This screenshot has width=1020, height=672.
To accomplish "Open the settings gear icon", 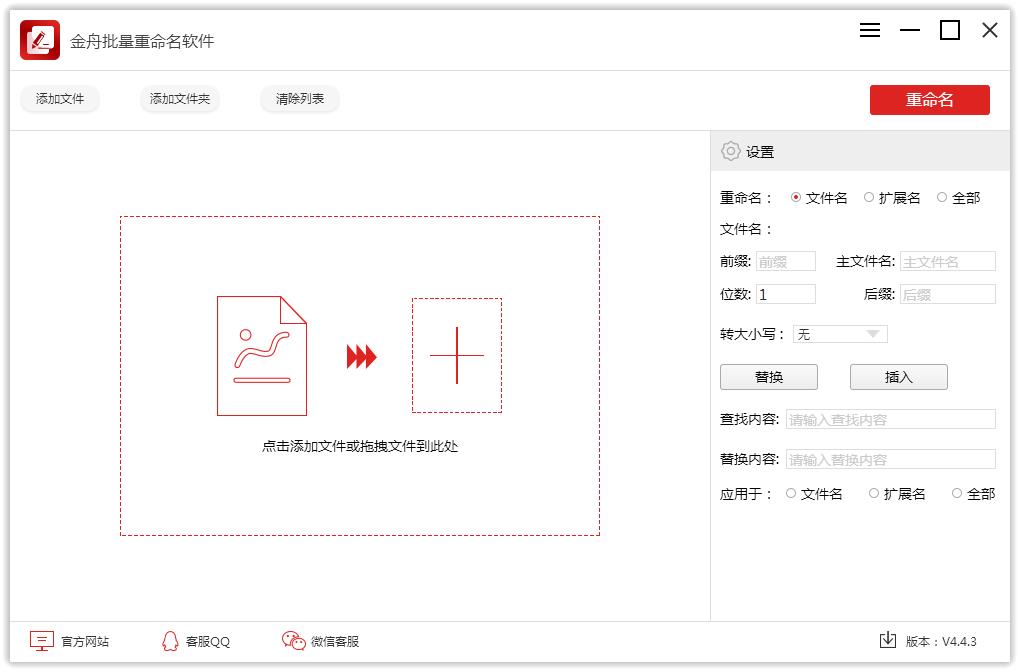I will [x=729, y=150].
